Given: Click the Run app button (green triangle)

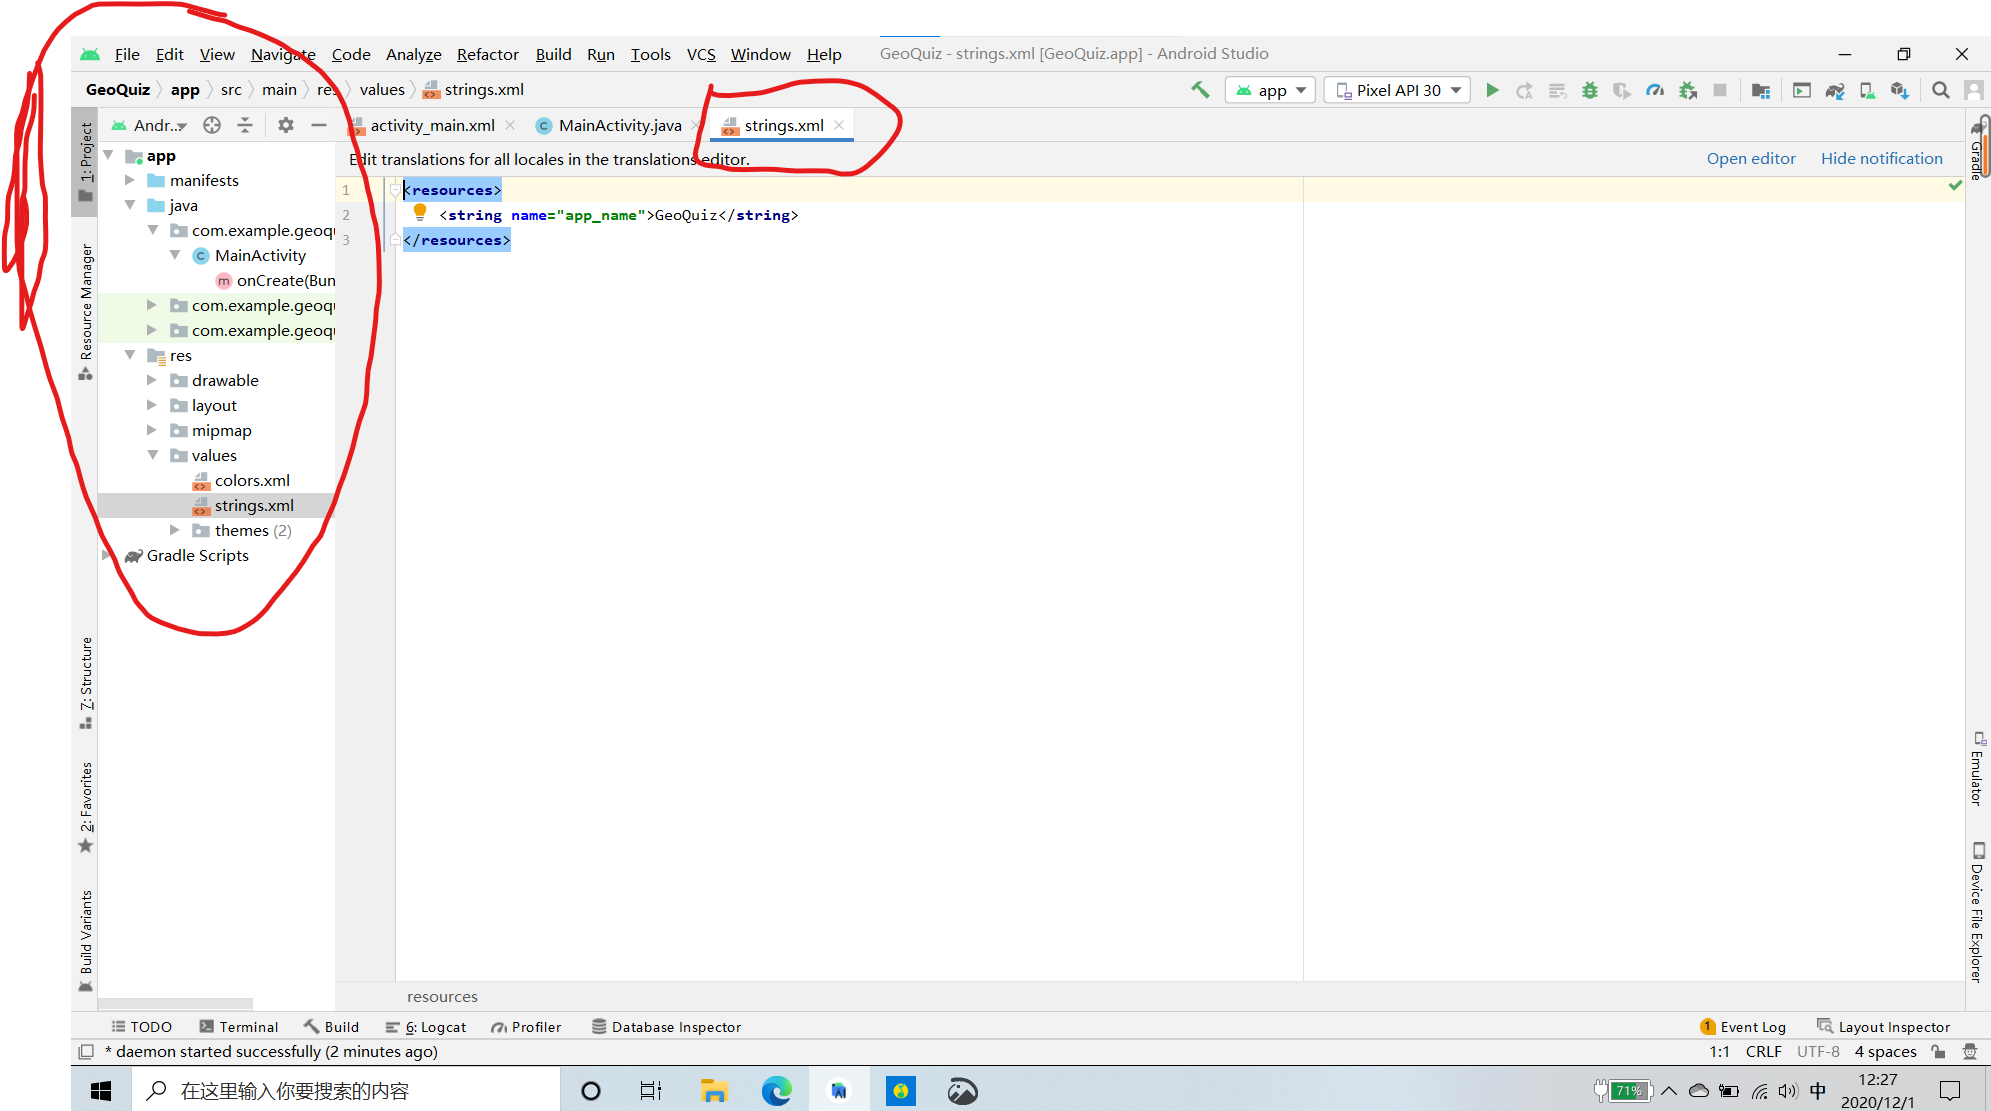Looking at the screenshot, I should (1492, 89).
